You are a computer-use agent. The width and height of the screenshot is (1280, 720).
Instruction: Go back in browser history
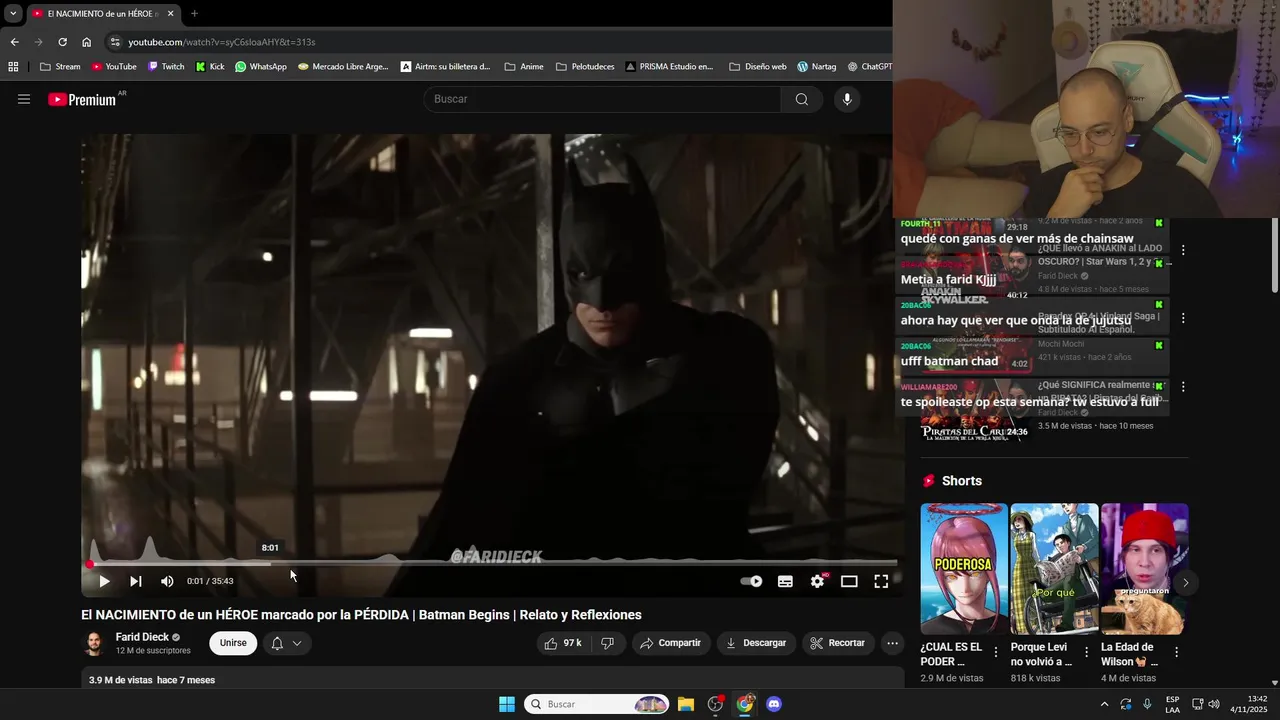pos(14,42)
